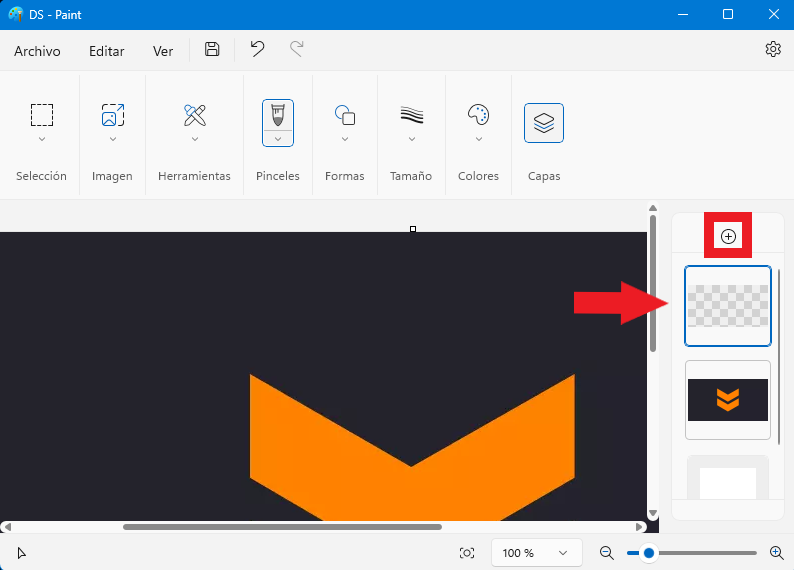794x570 pixels.
Task: Click the zoom in magnifier
Action: 777,553
